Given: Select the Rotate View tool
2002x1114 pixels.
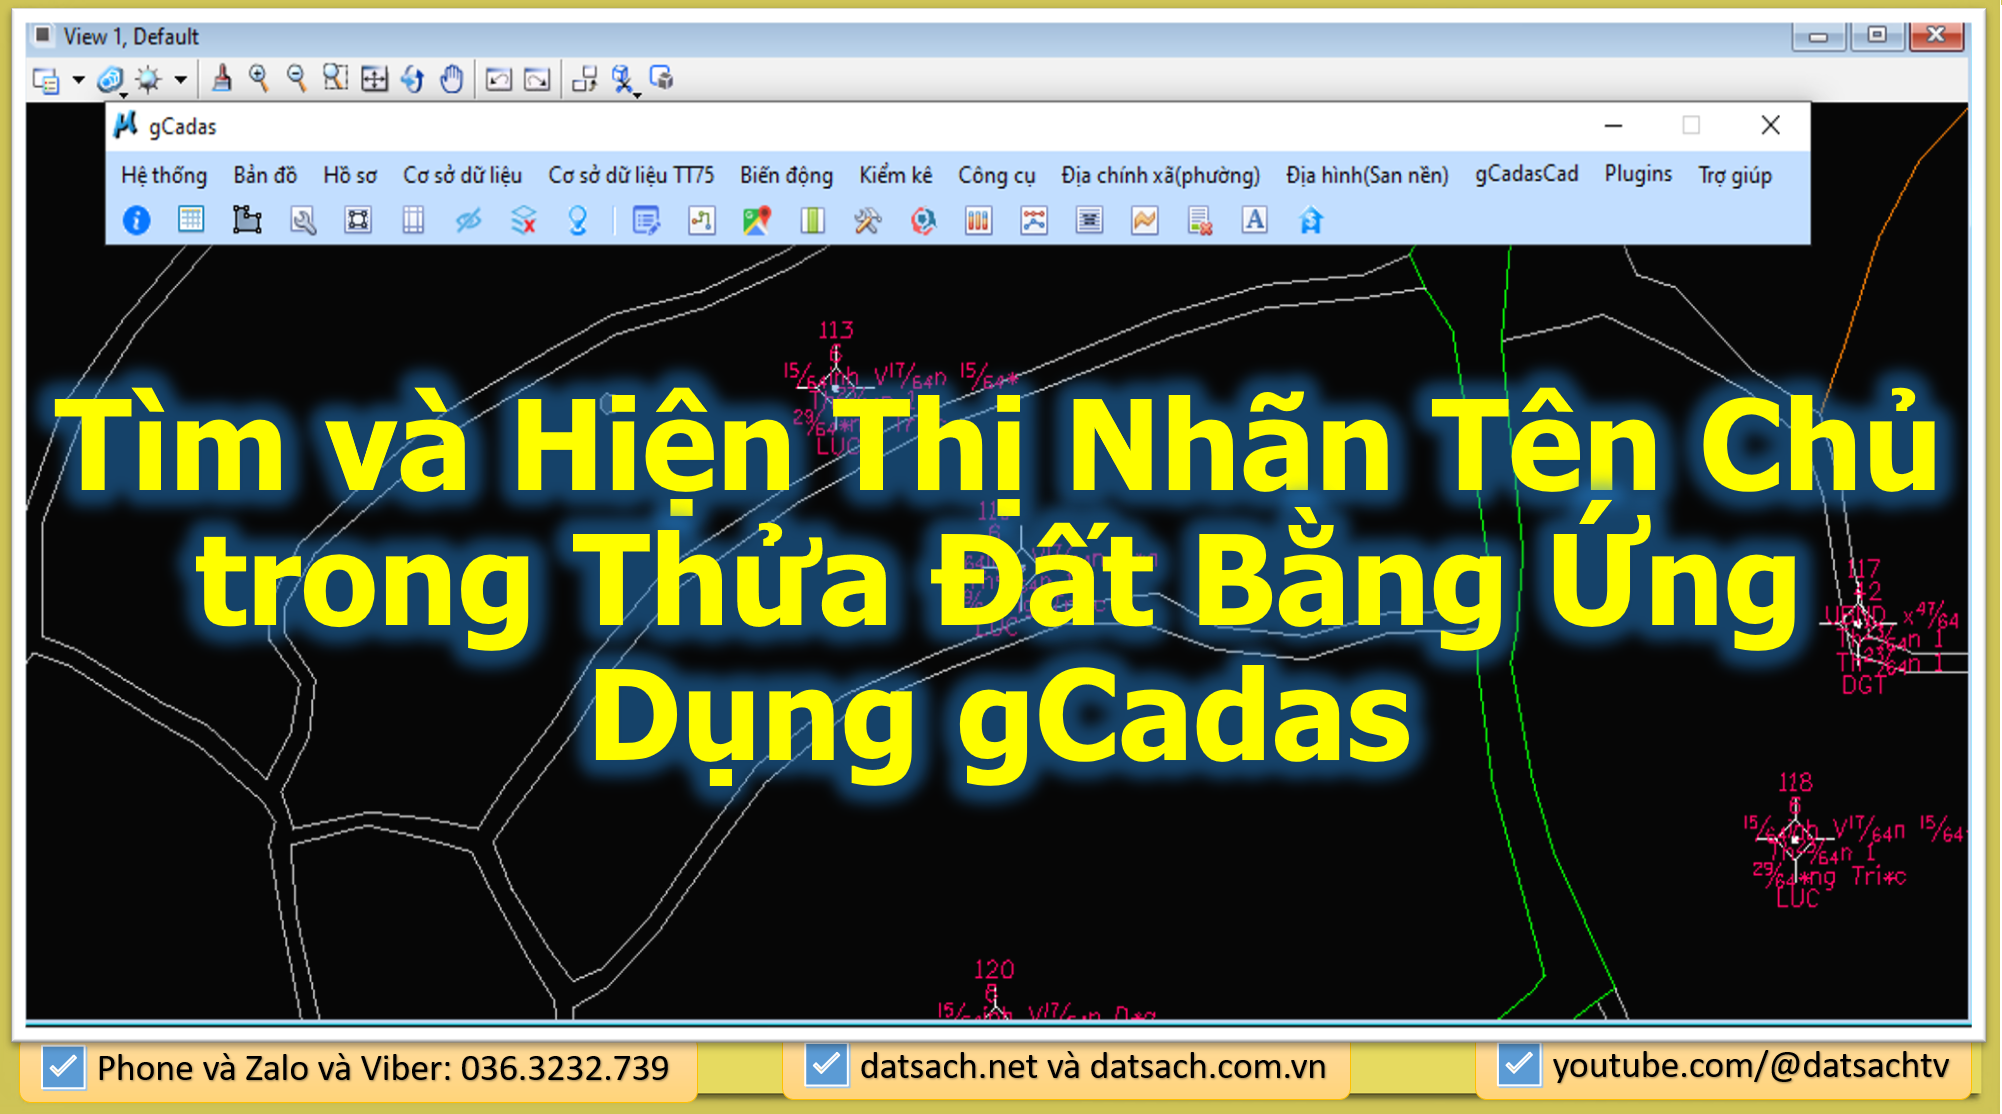Looking at the screenshot, I should pos(413,79).
